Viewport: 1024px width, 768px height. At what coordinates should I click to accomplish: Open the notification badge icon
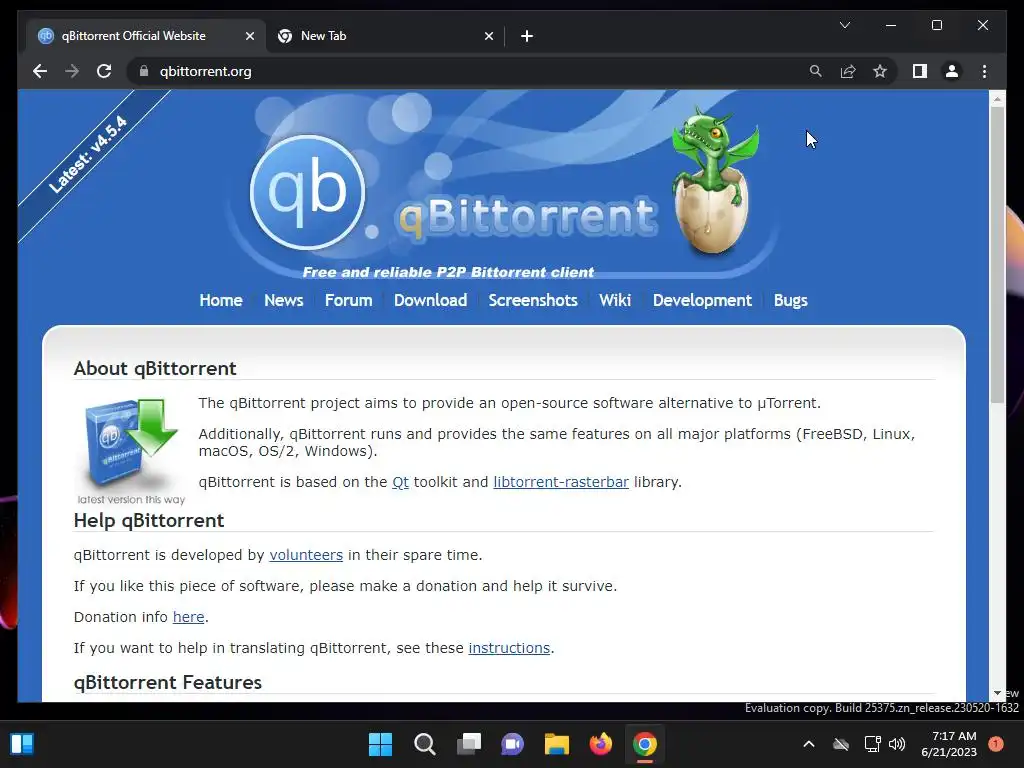[996, 744]
